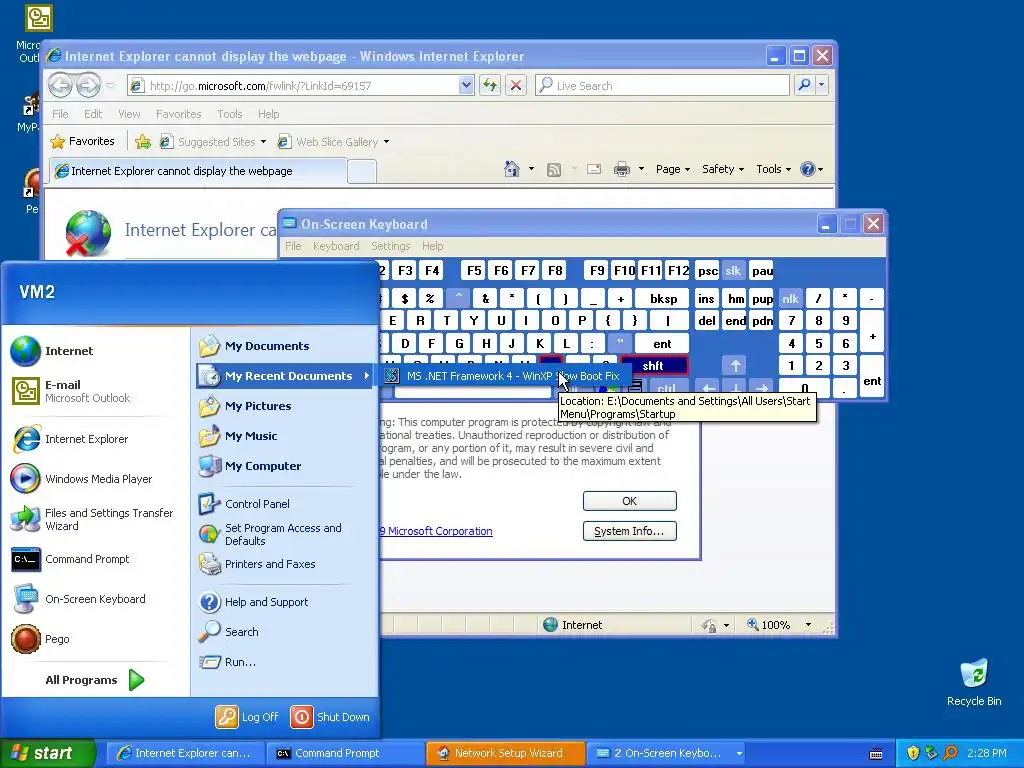1024x768 pixels.
Task: Switch to Command Prompt taskbar button
Action: pyautogui.click(x=344, y=753)
